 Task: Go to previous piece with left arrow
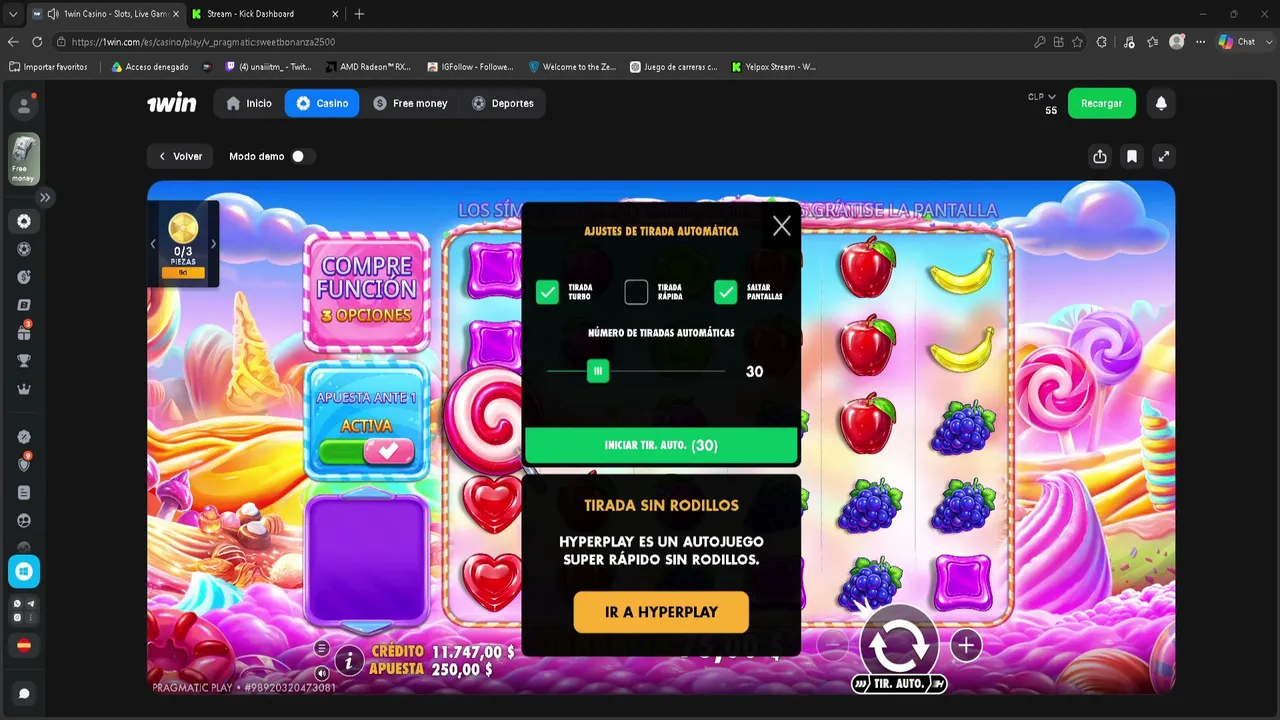tap(153, 243)
